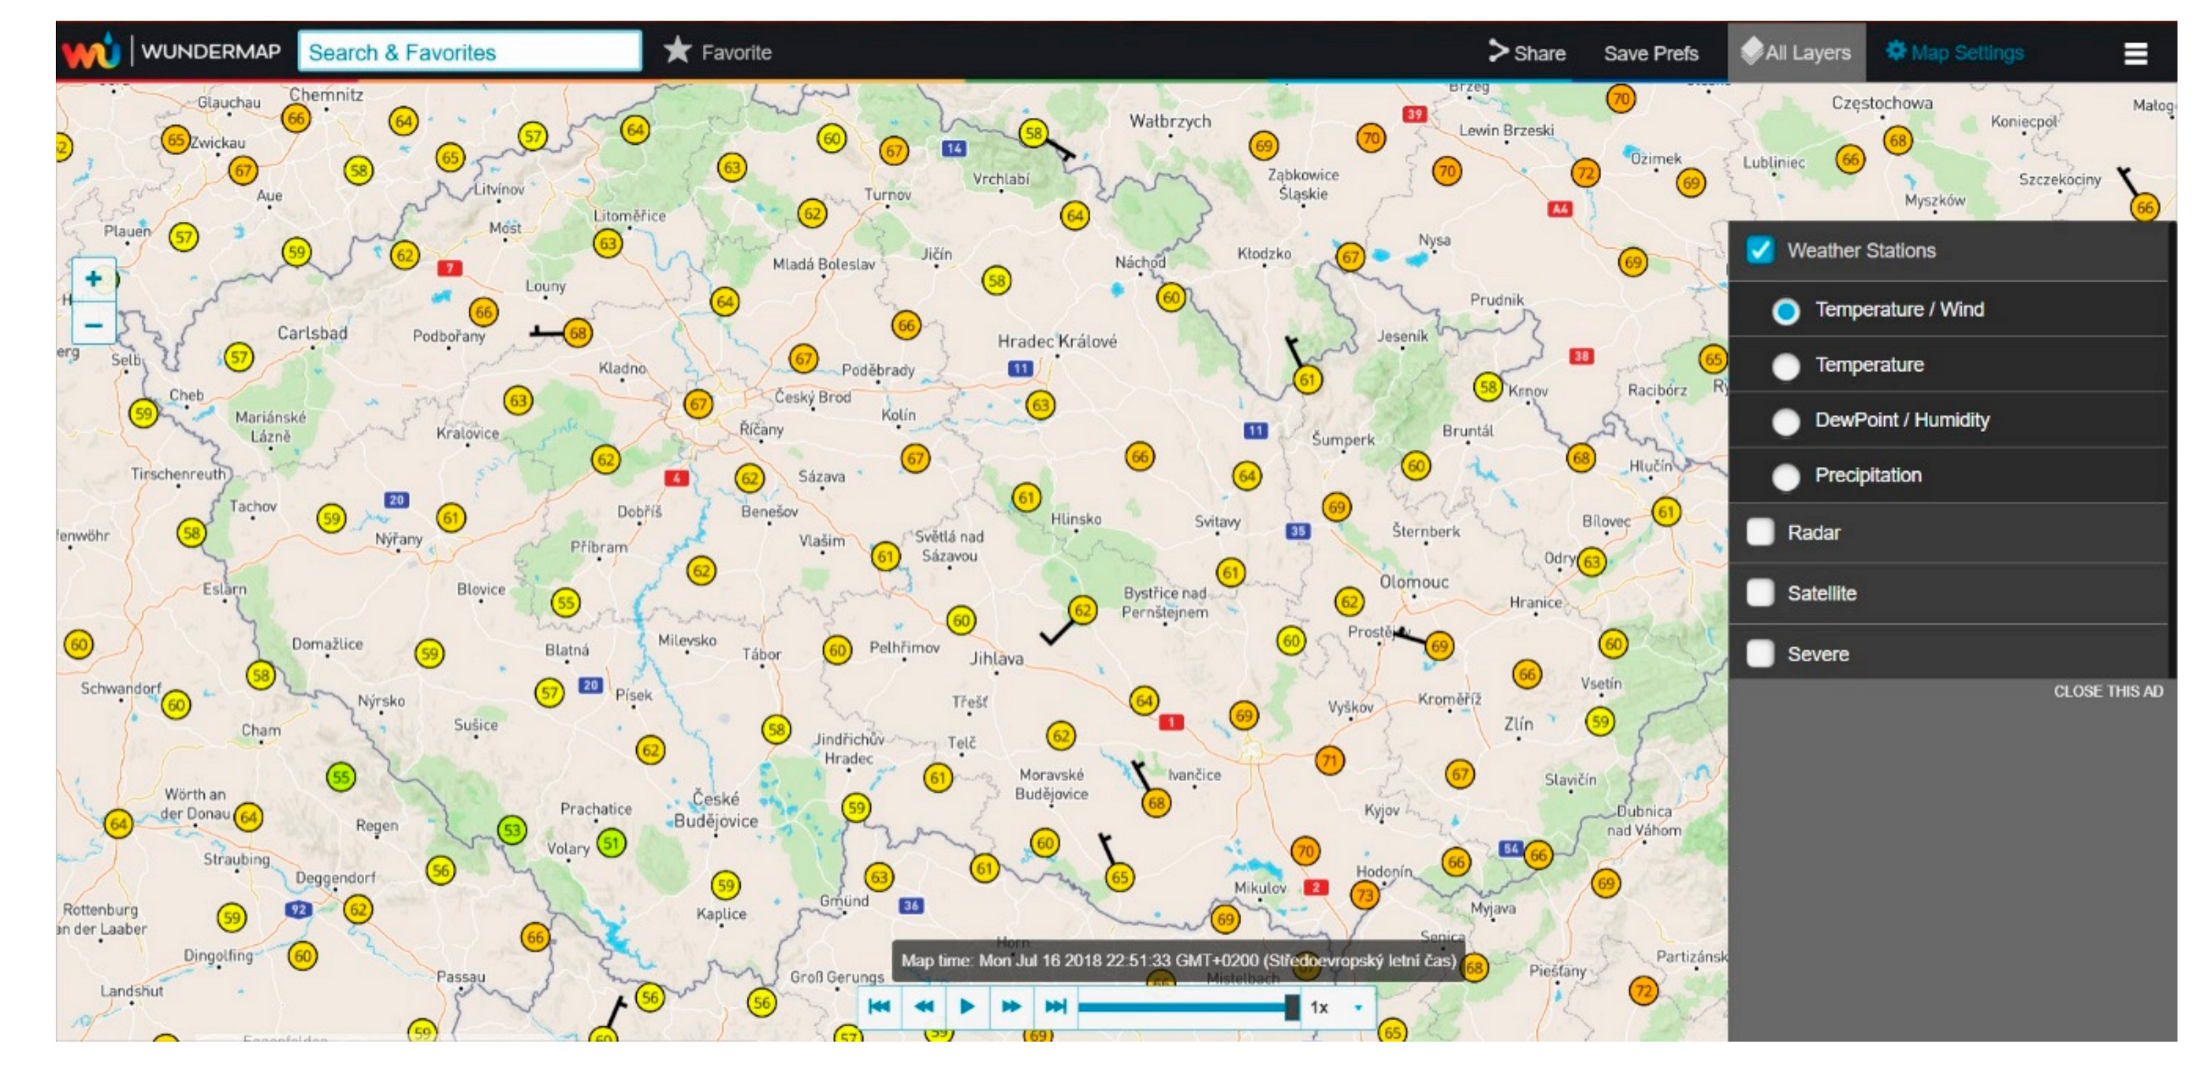
Task: Select the Temperature / Wind radio button
Action: 1785,311
